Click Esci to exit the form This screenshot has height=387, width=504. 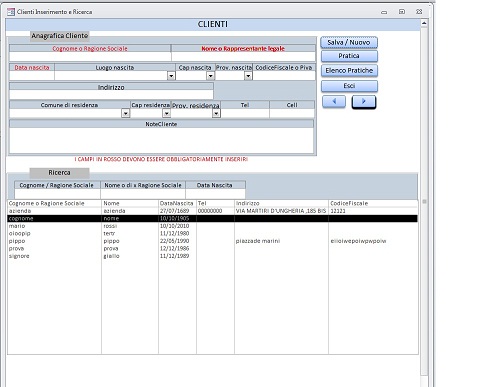click(349, 86)
